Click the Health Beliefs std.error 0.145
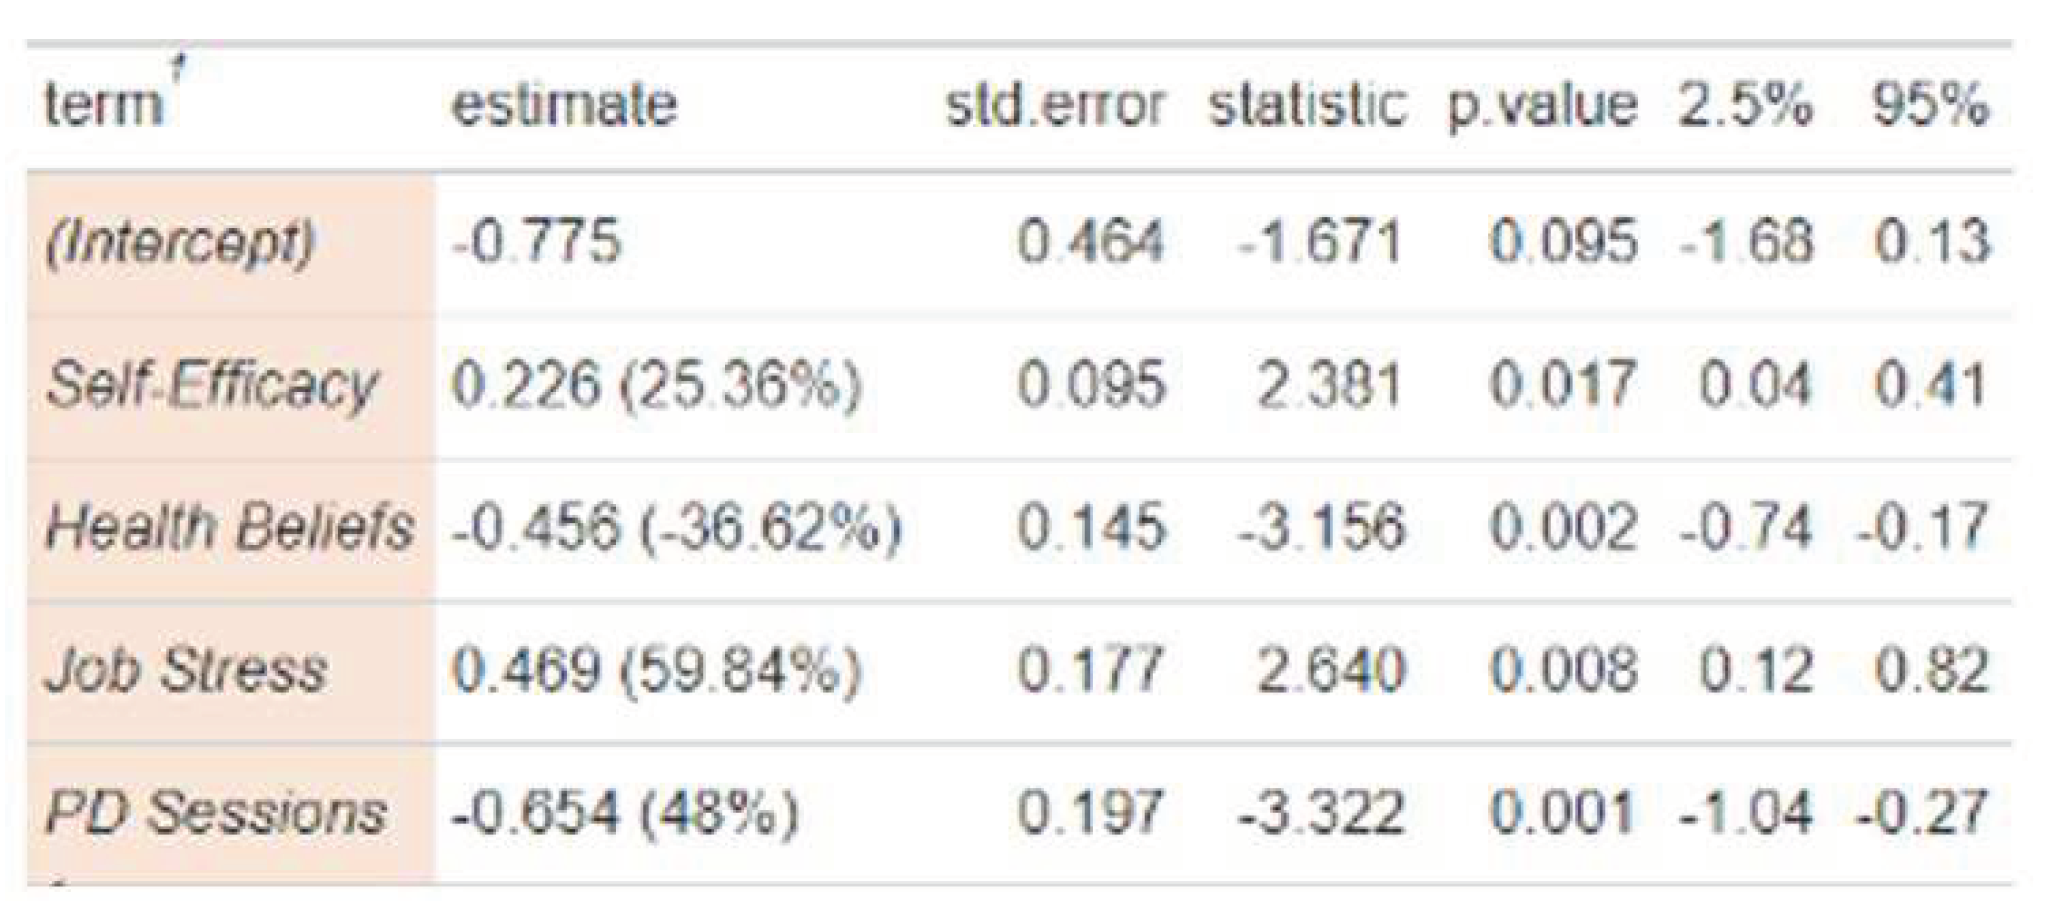 (x=1091, y=527)
